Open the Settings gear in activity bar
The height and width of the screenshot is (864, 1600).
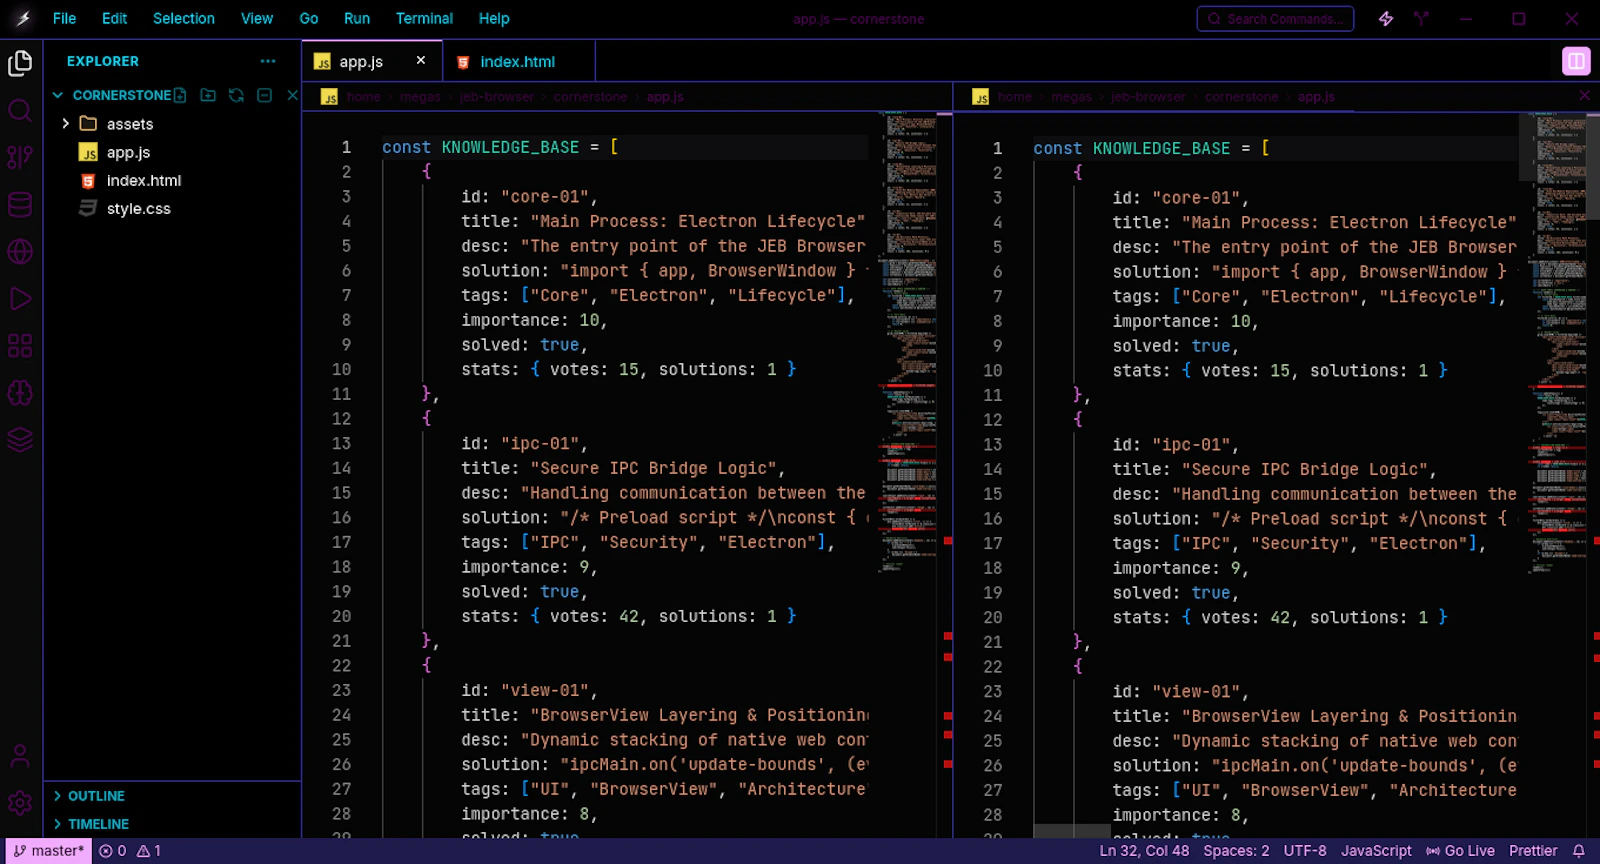(20, 802)
